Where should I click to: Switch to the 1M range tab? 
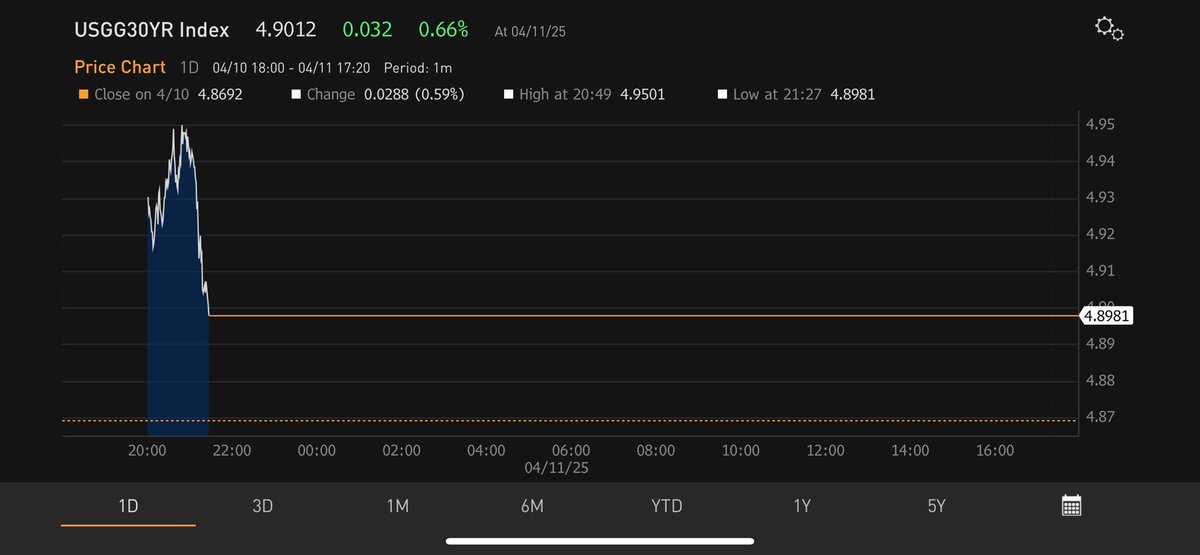397,506
